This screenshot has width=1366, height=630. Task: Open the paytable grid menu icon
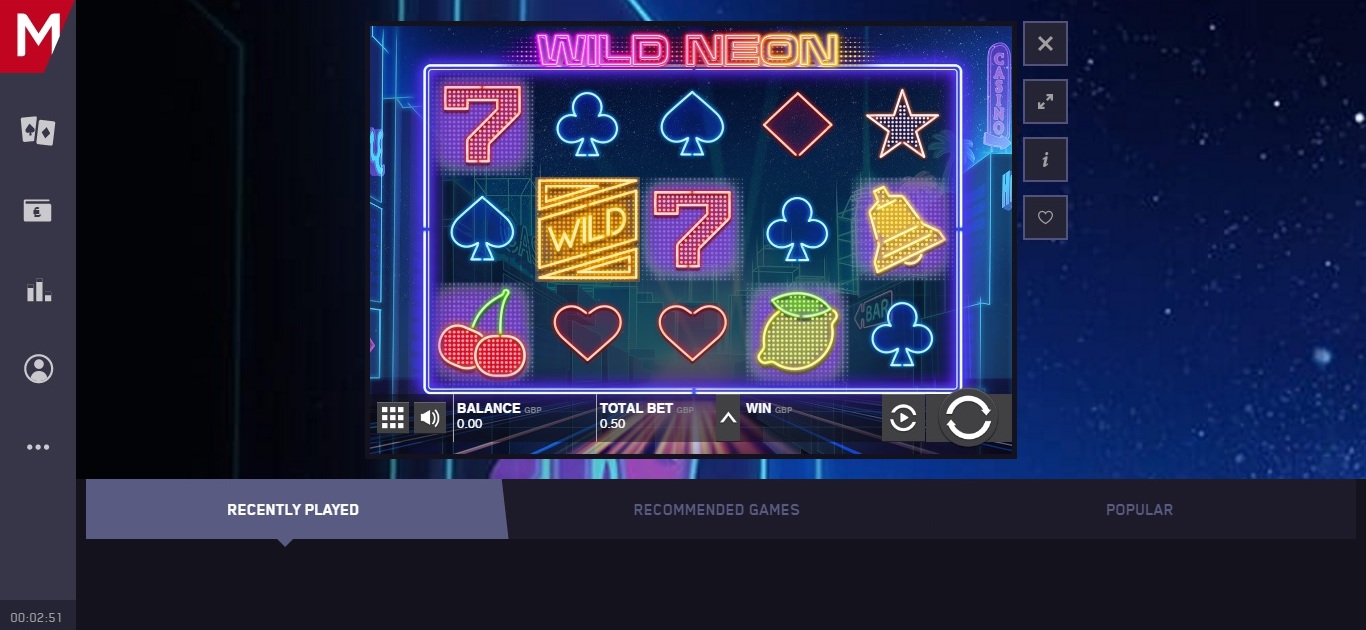point(392,418)
